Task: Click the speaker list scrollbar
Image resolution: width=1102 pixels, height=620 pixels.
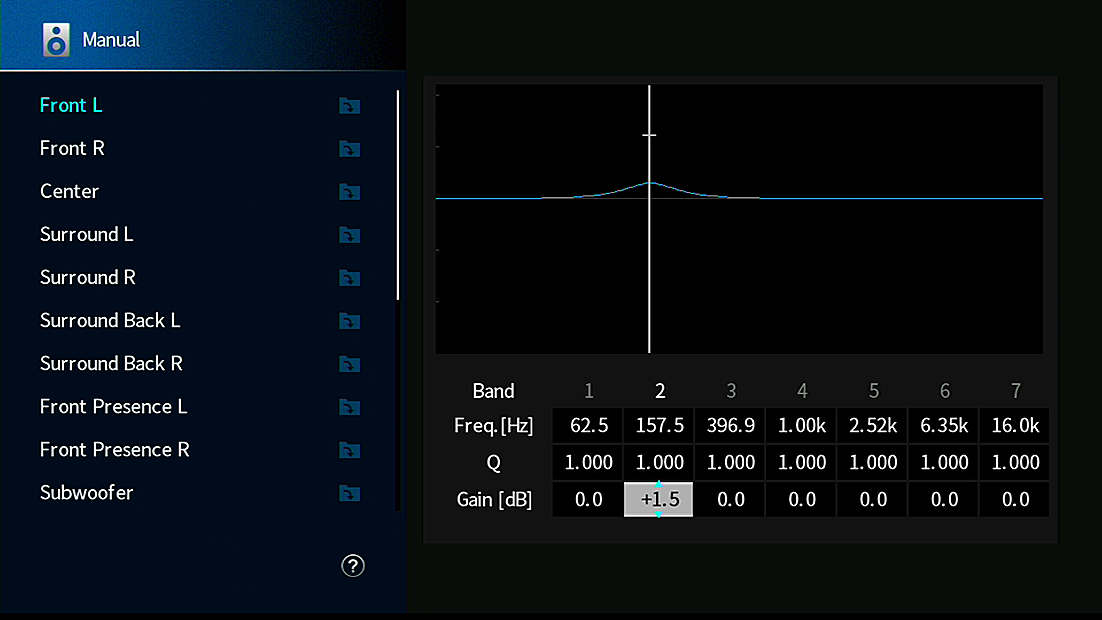Action: click(398, 195)
